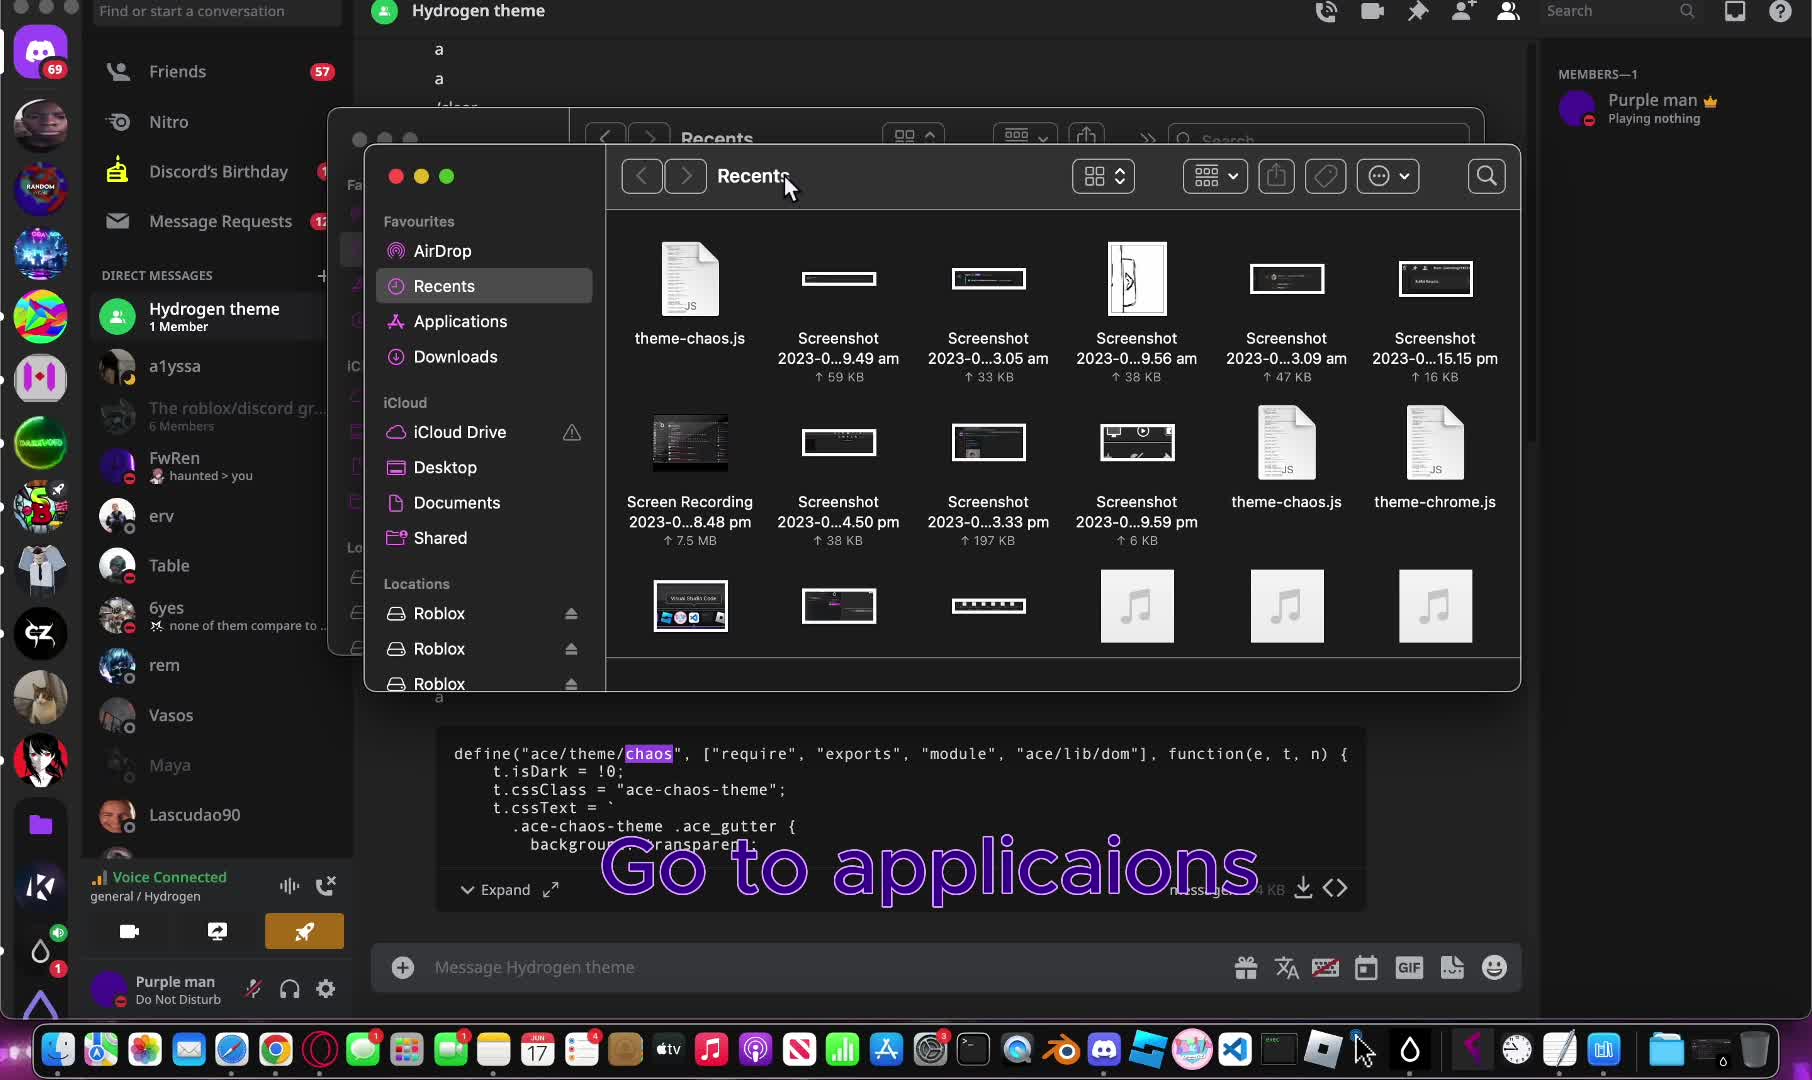
Task: Select Friends in the Discord sidebar
Action: [177, 71]
